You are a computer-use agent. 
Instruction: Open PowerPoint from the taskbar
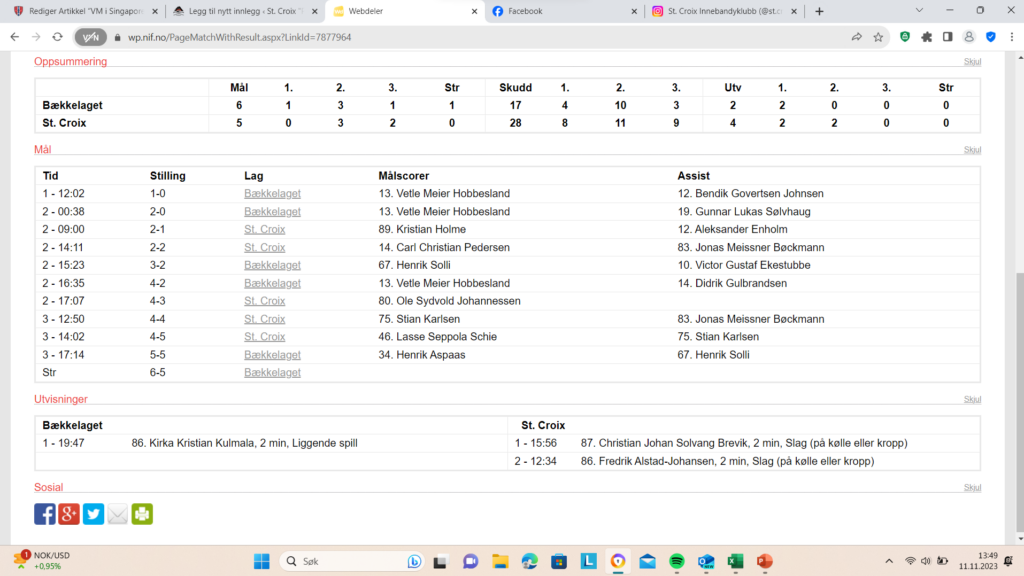(765, 561)
